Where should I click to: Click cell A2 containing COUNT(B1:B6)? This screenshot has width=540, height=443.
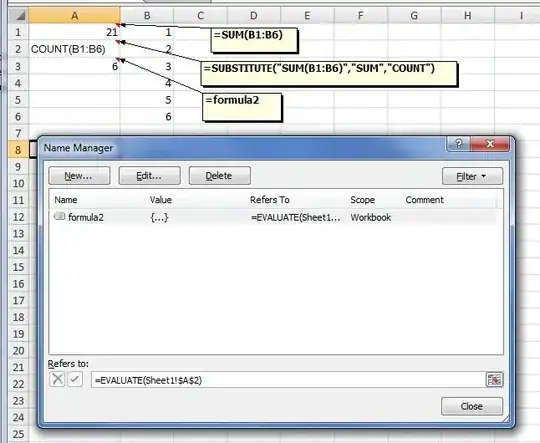74,49
